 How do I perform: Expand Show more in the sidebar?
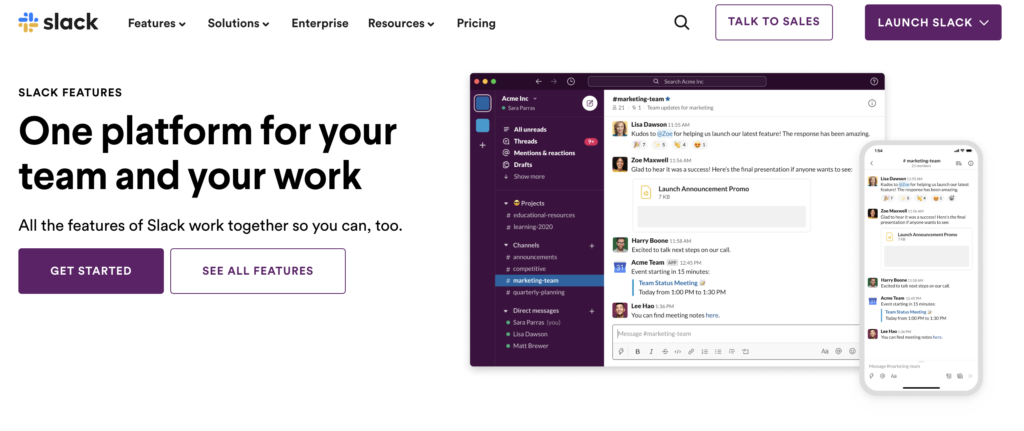click(x=528, y=176)
